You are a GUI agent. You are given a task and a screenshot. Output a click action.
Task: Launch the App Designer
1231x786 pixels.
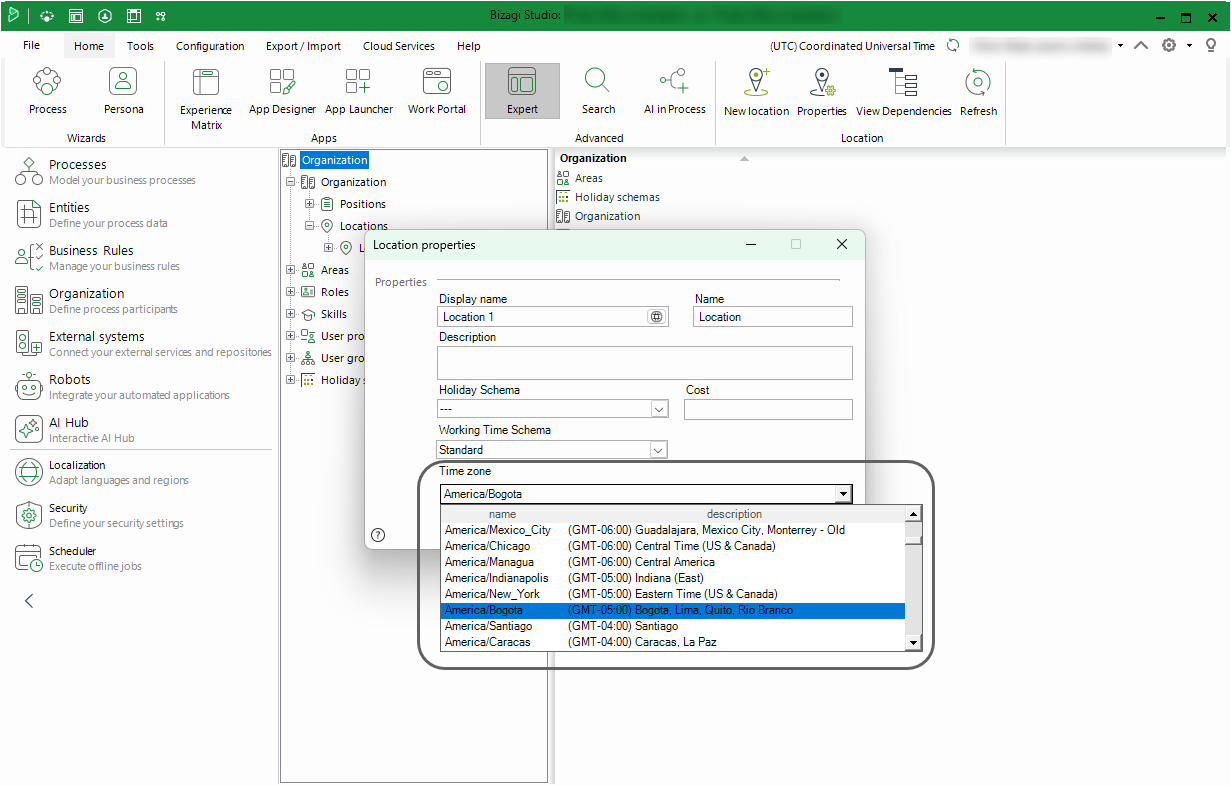click(x=282, y=92)
